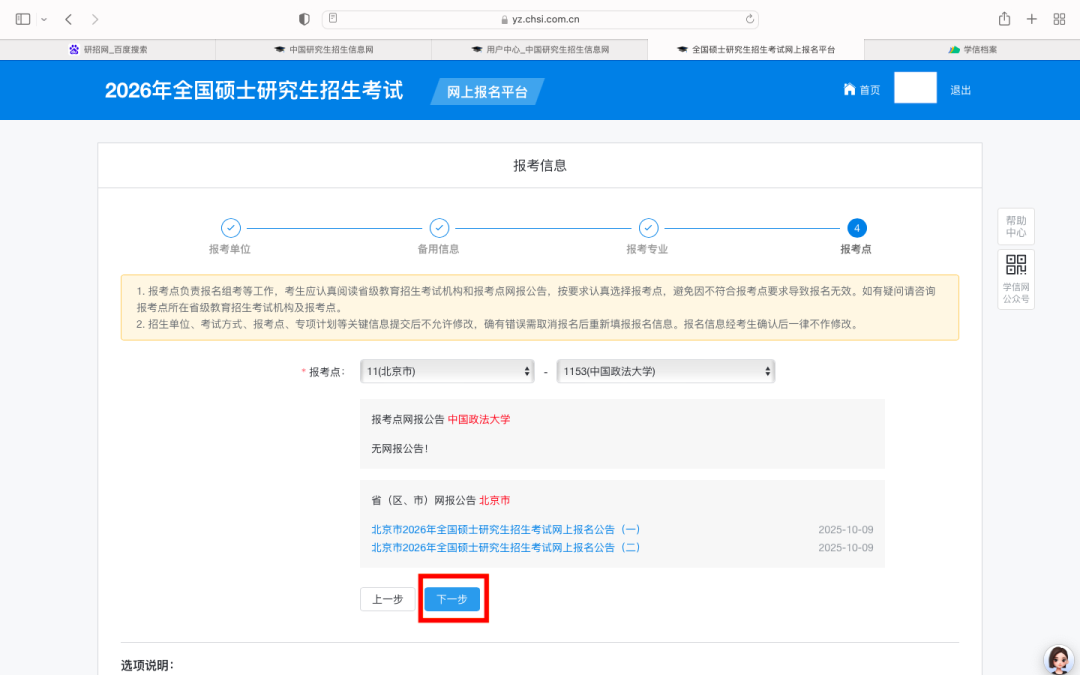Click the 下一步 button
1080x675 pixels.
pos(452,599)
